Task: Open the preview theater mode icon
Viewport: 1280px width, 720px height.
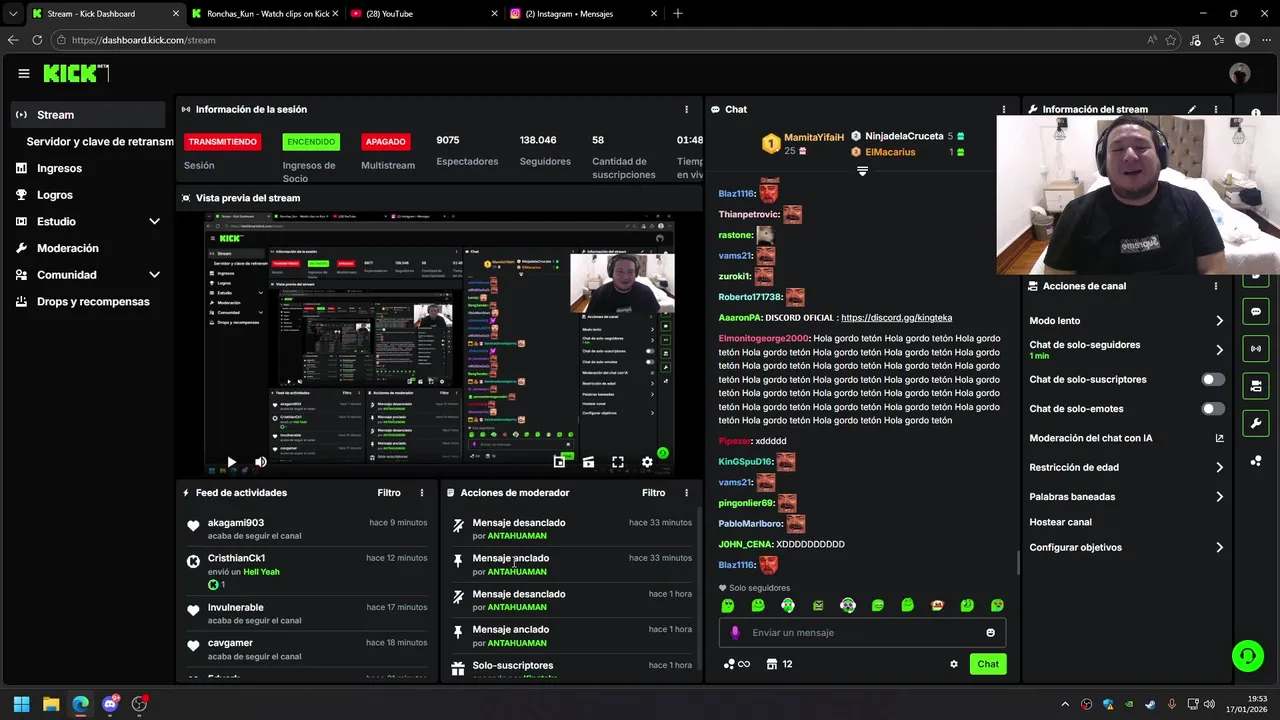Action: [x=588, y=462]
